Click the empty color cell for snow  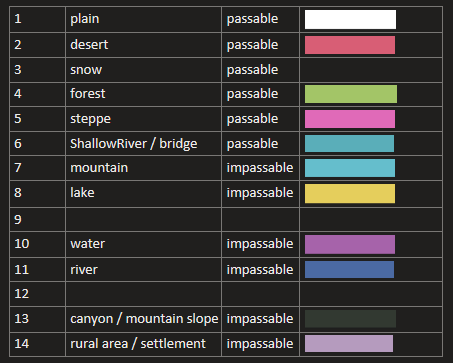(371, 70)
